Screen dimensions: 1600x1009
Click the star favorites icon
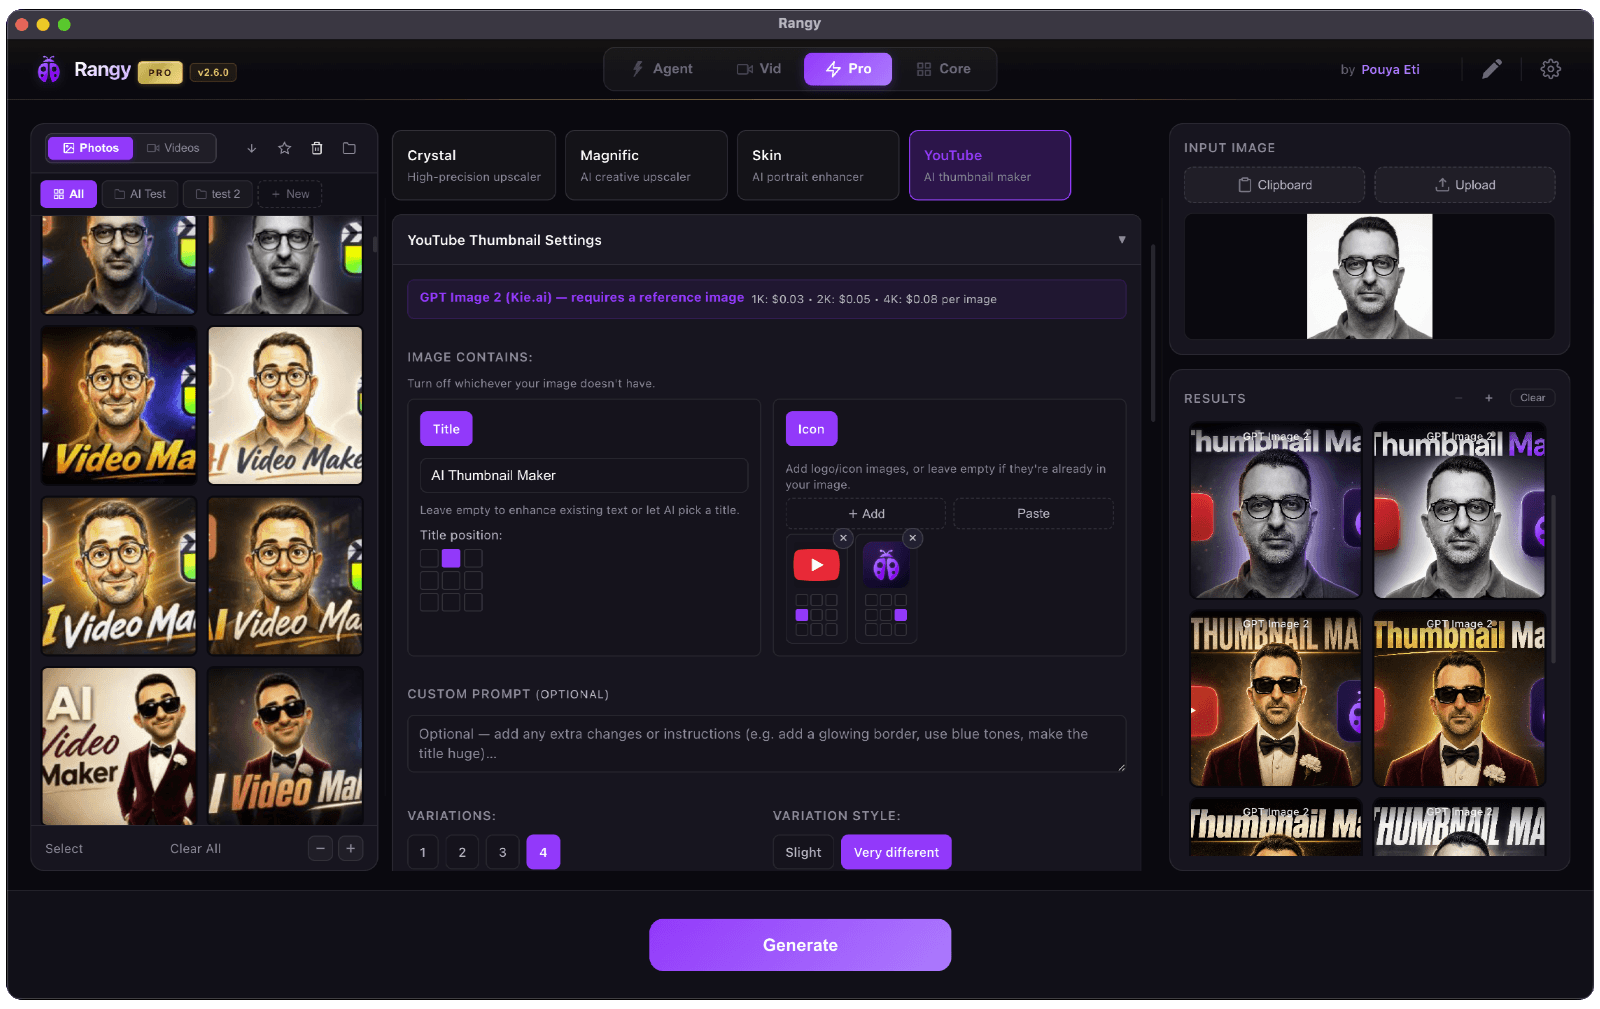(x=284, y=148)
